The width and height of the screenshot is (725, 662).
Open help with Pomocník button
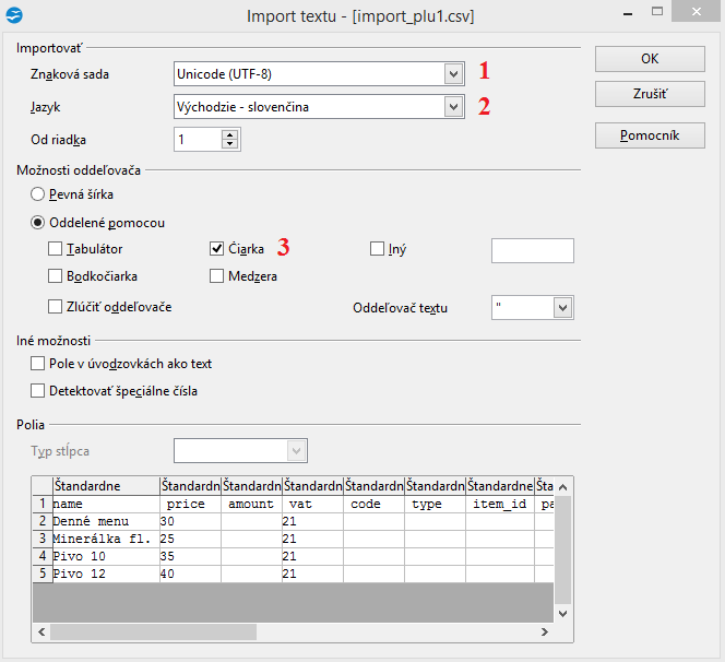[x=649, y=135]
